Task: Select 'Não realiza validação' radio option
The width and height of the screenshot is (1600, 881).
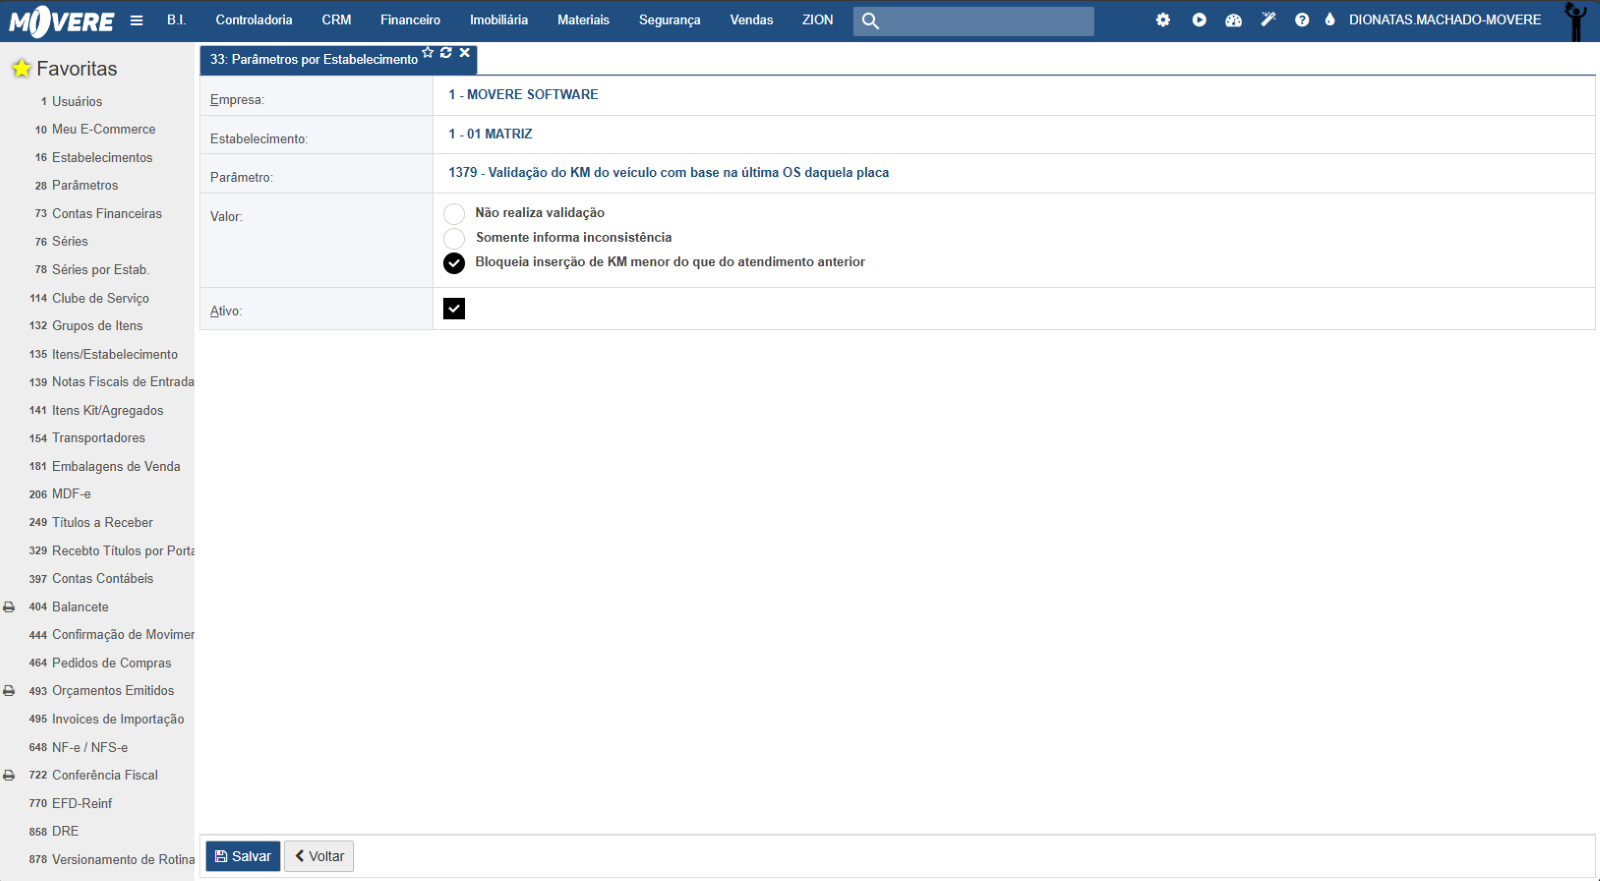Action: pyautogui.click(x=454, y=214)
